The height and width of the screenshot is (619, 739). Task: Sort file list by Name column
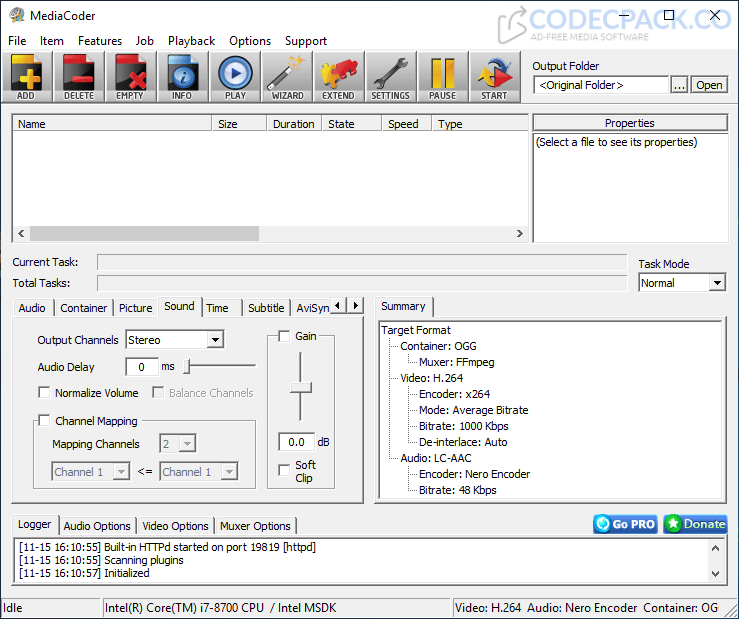pyautogui.click(x=112, y=124)
